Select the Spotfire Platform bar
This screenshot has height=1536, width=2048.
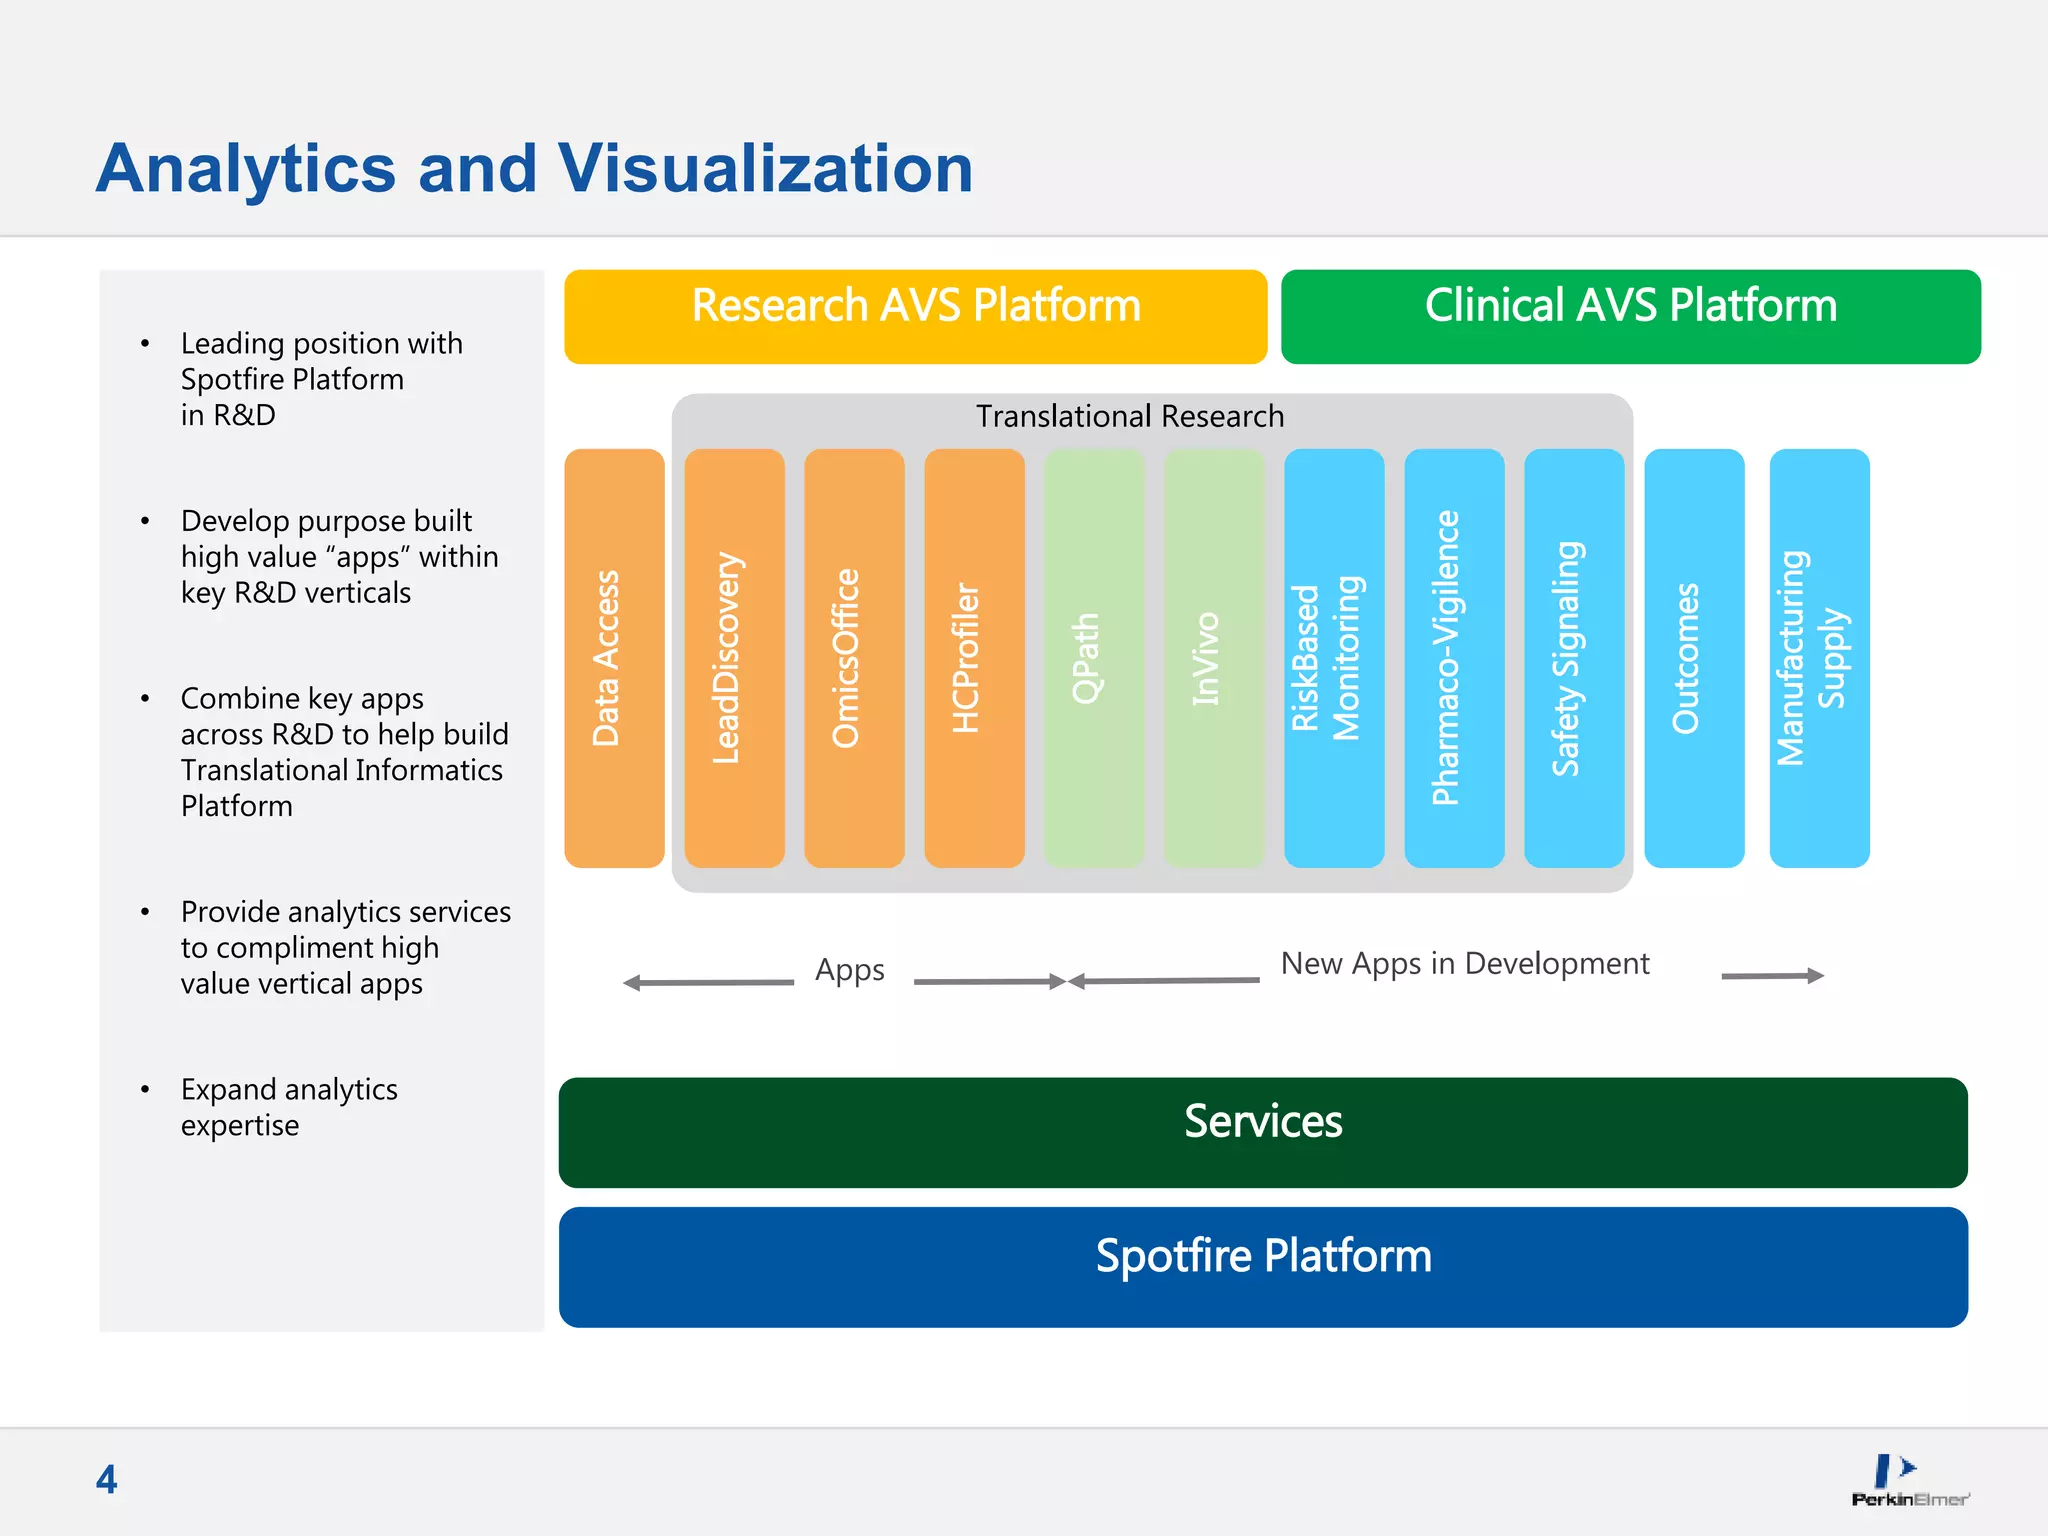(1263, 1267)
